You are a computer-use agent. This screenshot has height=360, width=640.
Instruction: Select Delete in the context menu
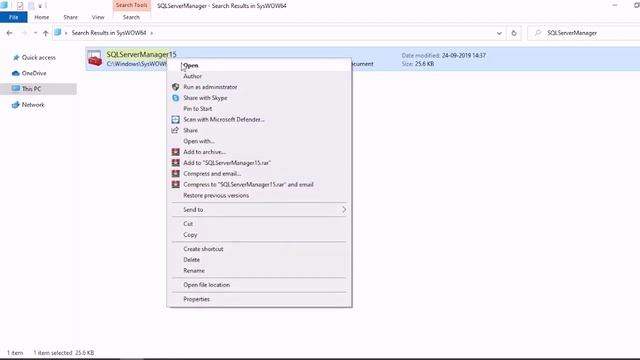(x=259, y=260)
